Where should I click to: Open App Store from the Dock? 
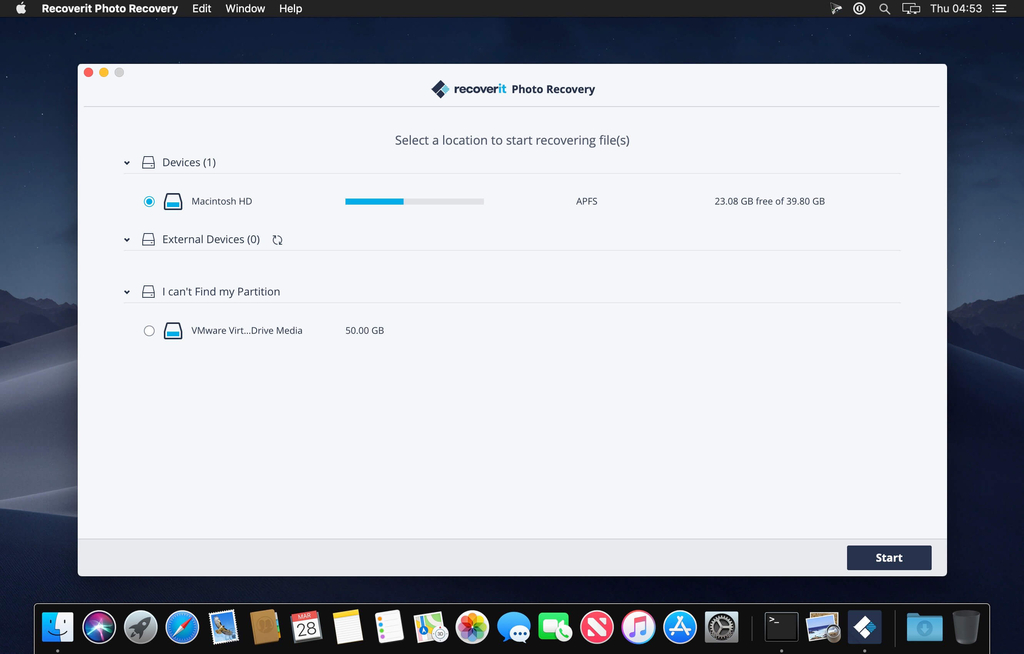[680, 627]
